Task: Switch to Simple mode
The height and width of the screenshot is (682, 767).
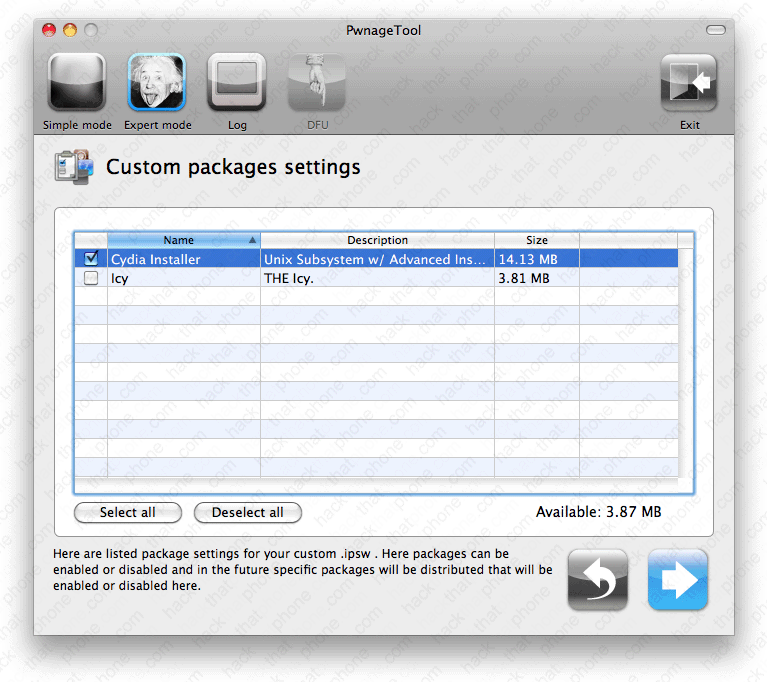Action: [x=77, y=82]
